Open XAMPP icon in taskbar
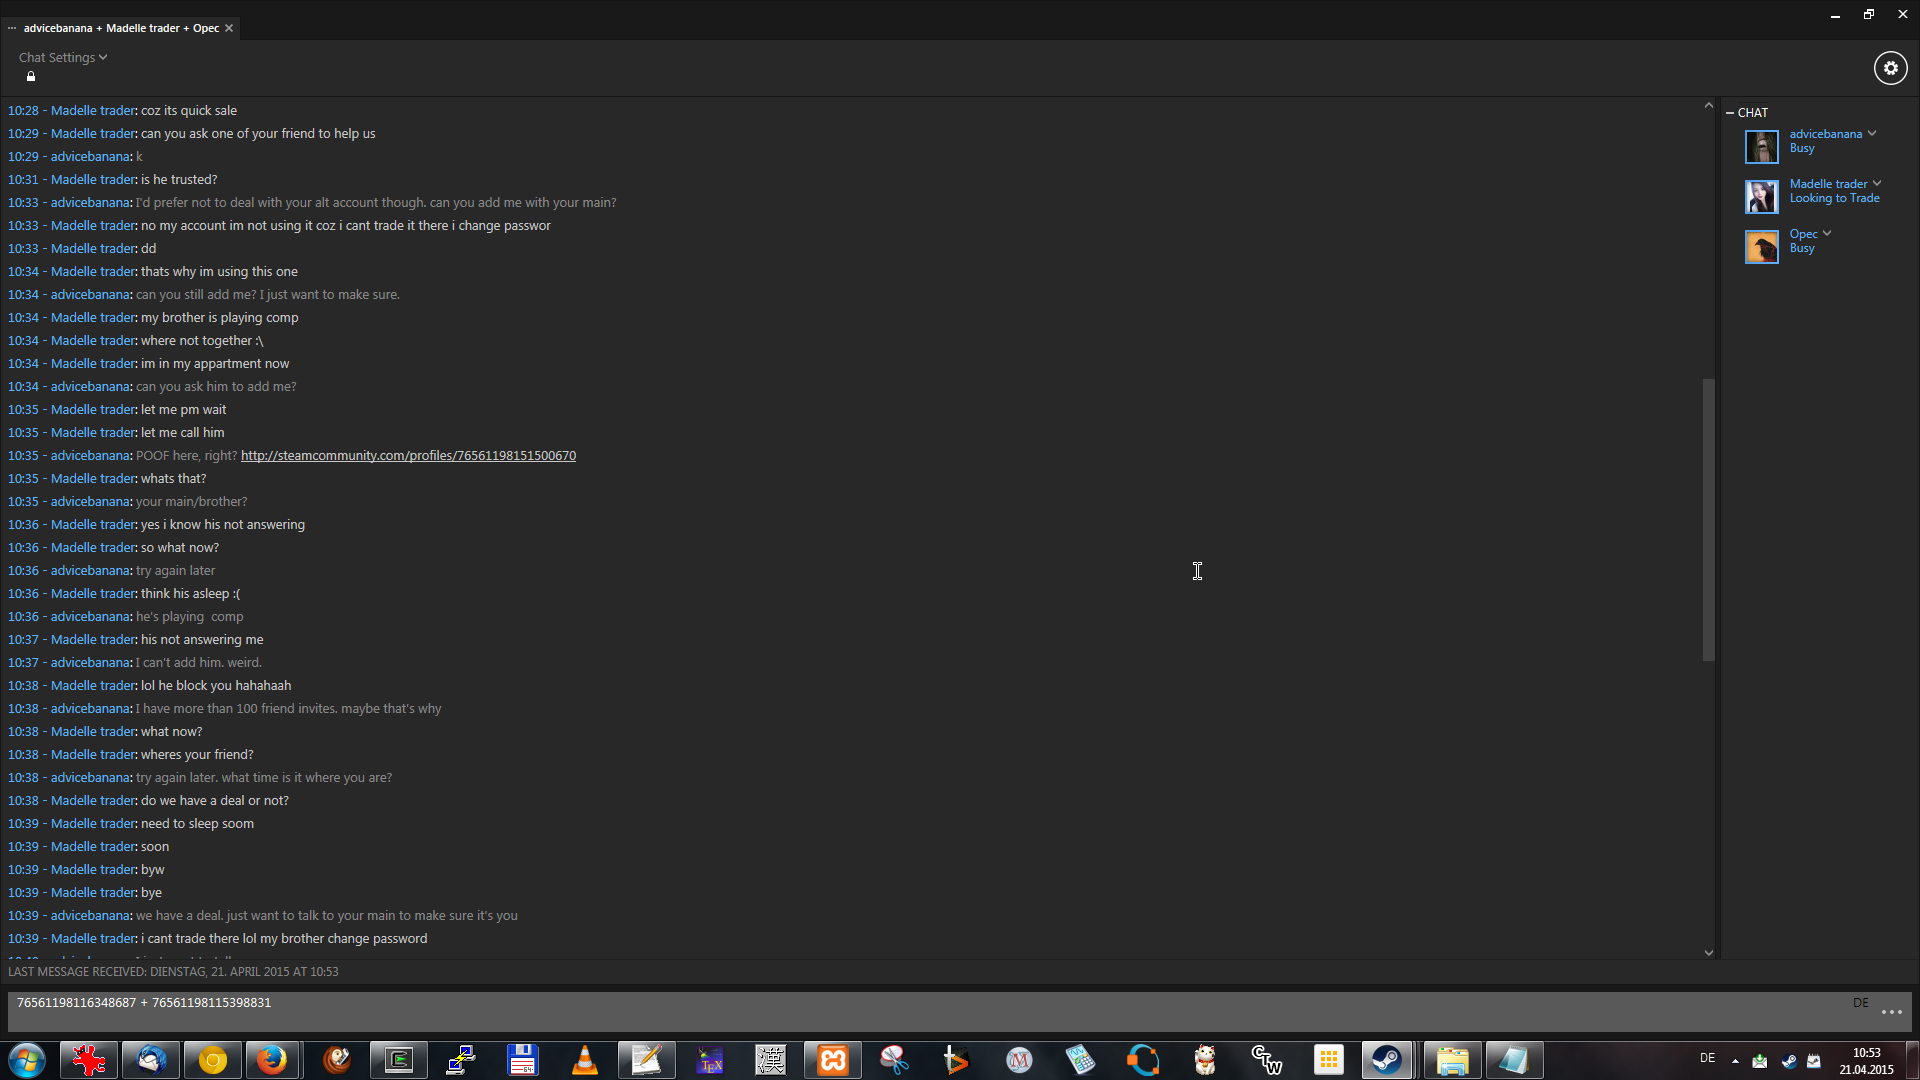This screenshot has height=1080, width=1920. 833,1060
